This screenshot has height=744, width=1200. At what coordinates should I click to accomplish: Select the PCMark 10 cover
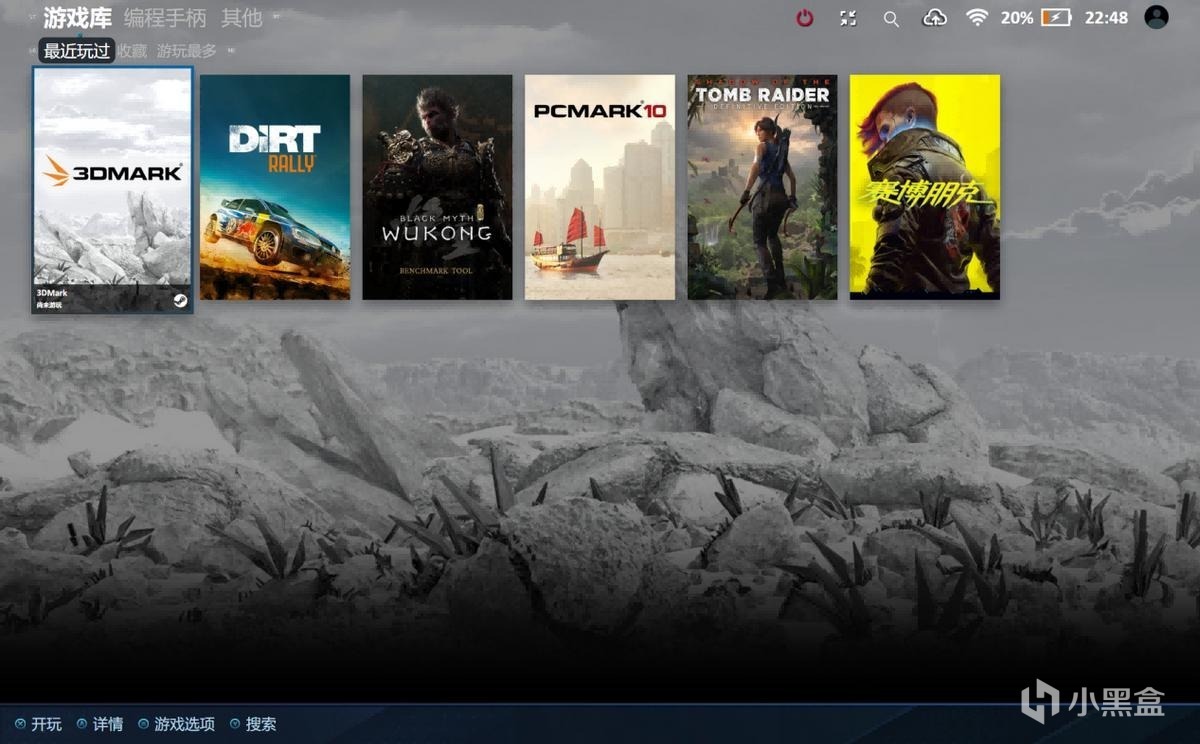click(x=600, y=187)
